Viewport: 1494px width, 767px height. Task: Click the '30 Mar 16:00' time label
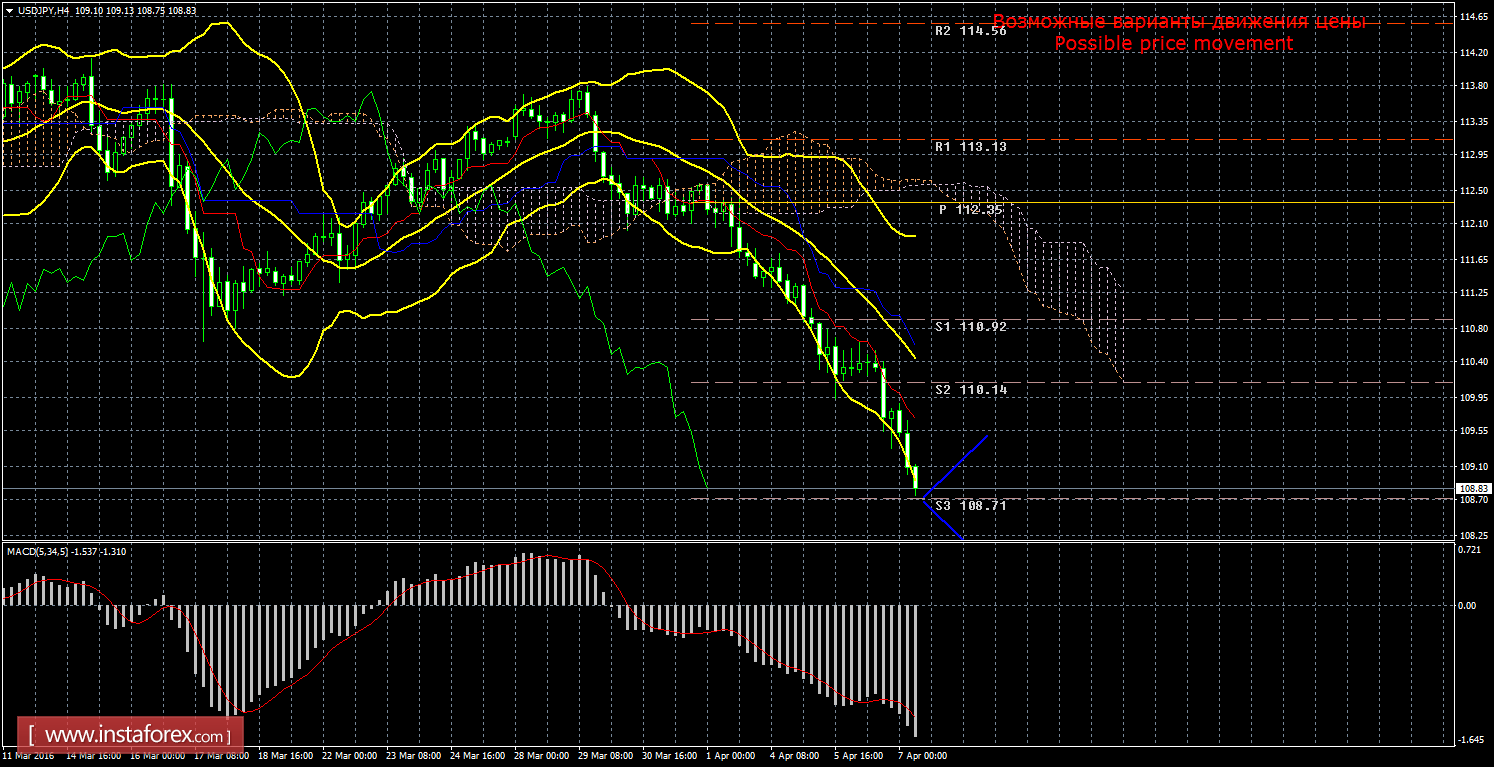coord(670,756)
